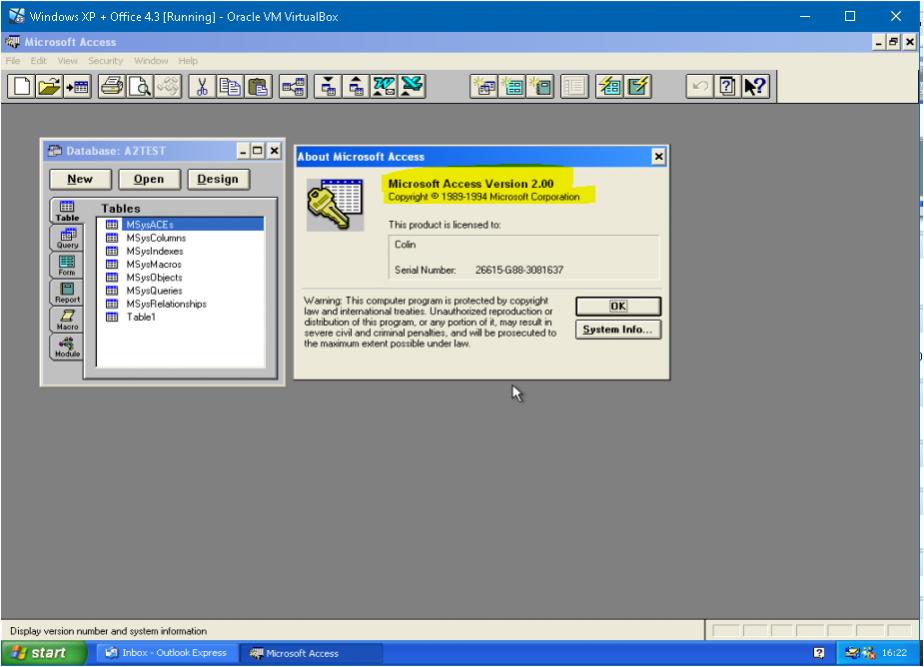The image size is (924, 667).
Task: Open the View menu
Action: 67,61
